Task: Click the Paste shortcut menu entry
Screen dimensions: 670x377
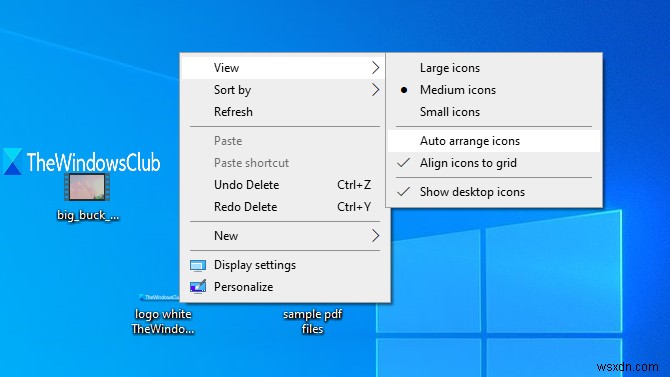Action: 285,163
